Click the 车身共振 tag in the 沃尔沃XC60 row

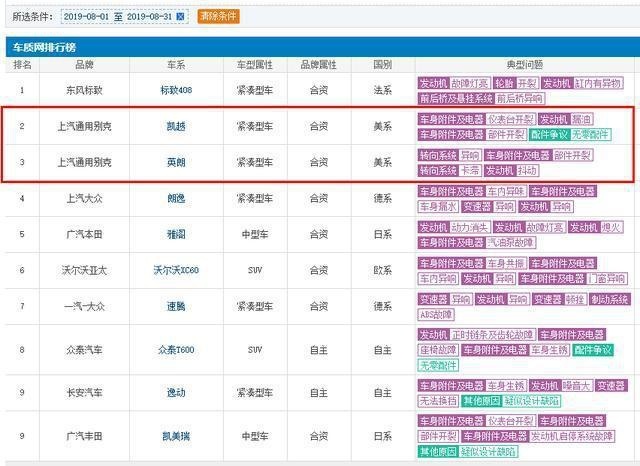(505, 263)
